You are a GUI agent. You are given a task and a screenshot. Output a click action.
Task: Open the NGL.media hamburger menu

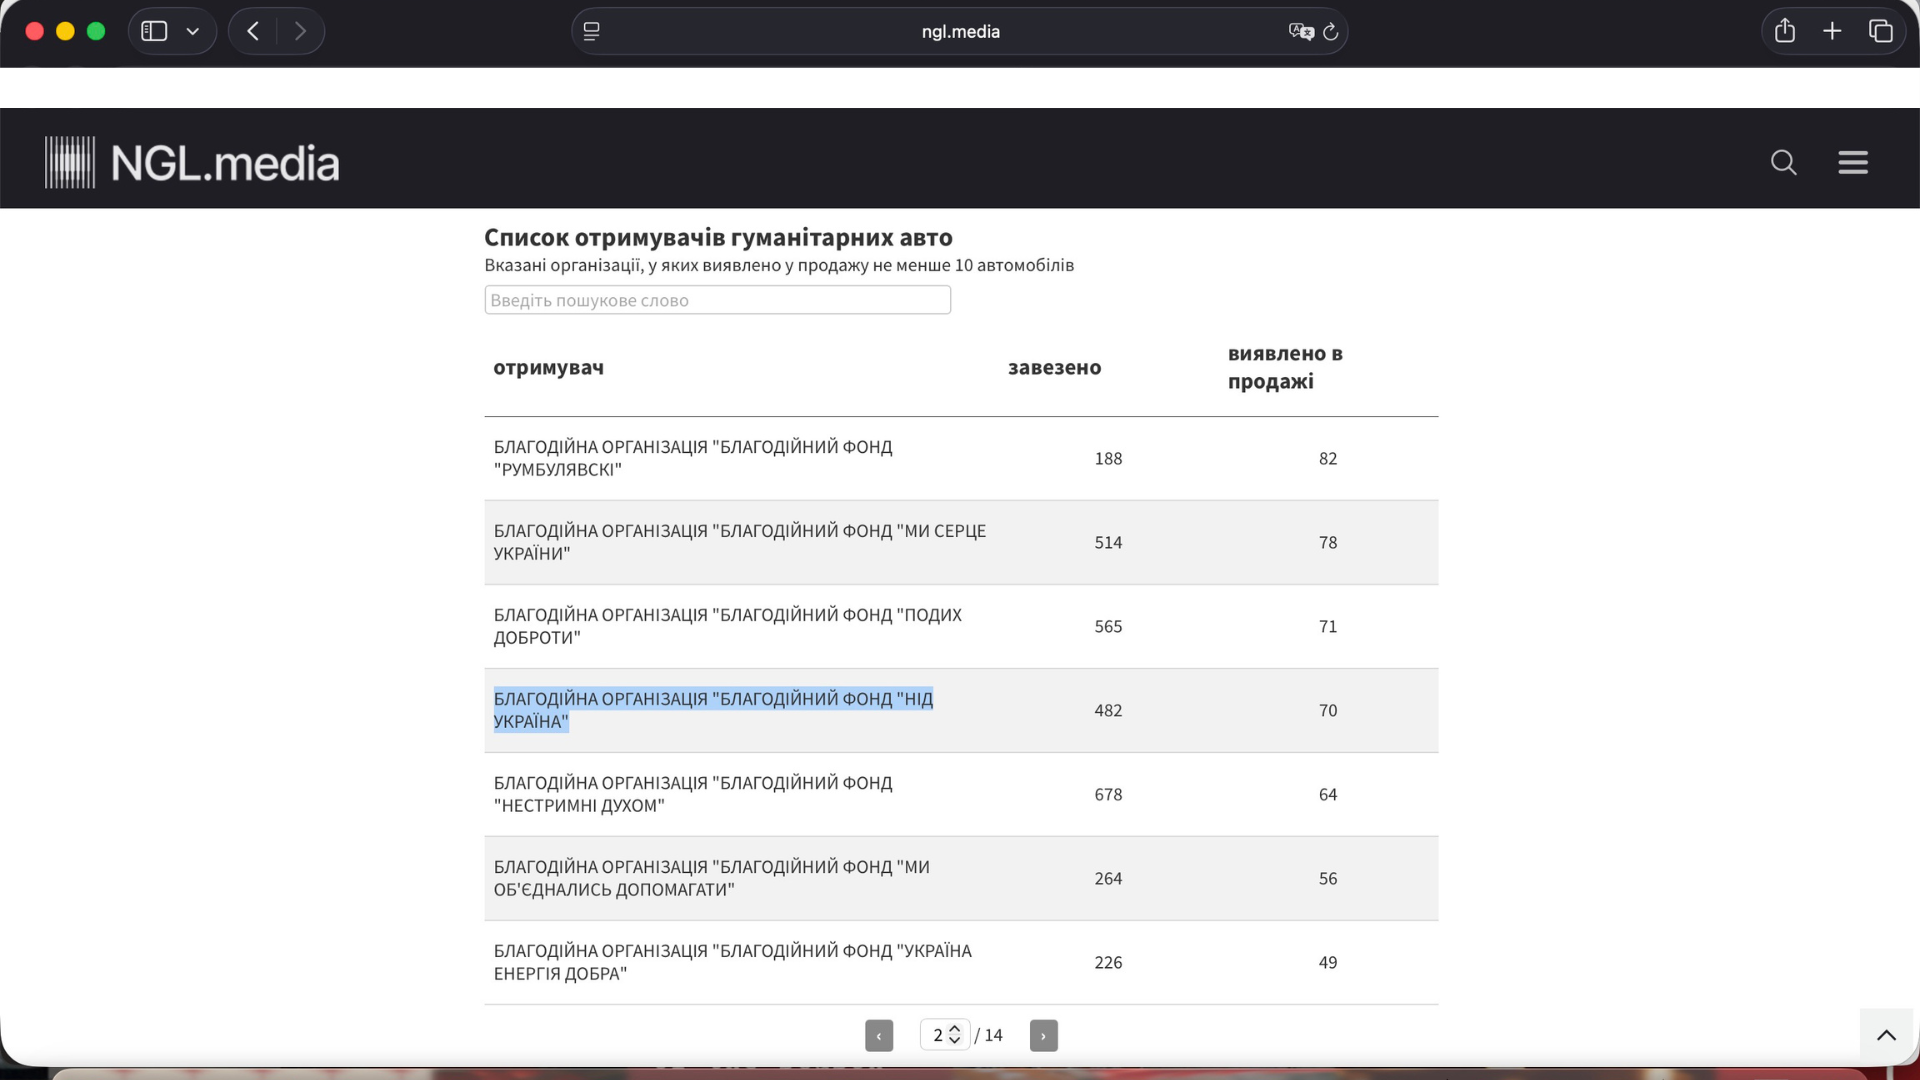[x=1853, y=162]
